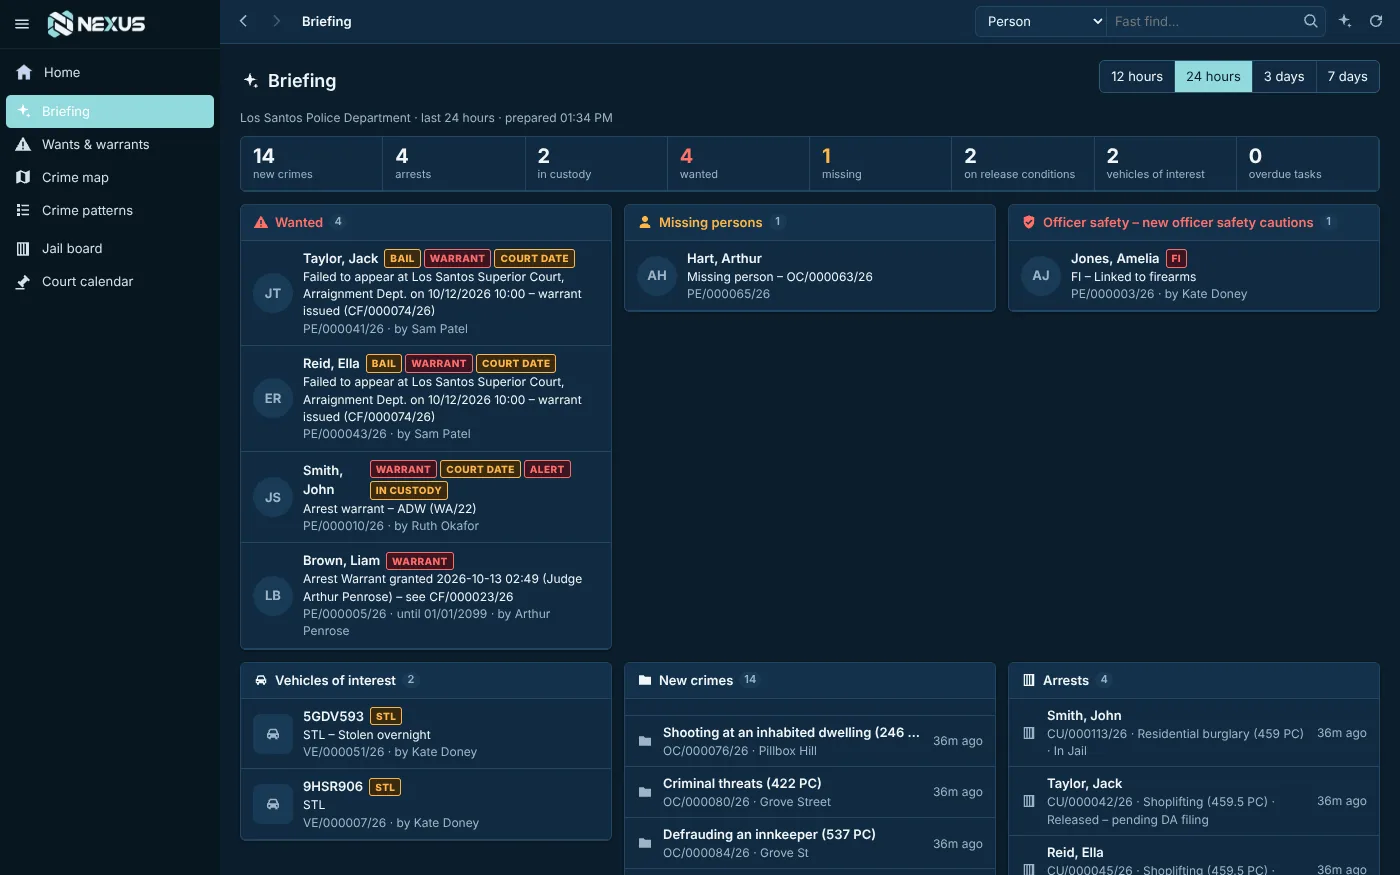1400x875 pixels.
Task: Click the 4 arrests stat tile
Action: pos(454,163)
